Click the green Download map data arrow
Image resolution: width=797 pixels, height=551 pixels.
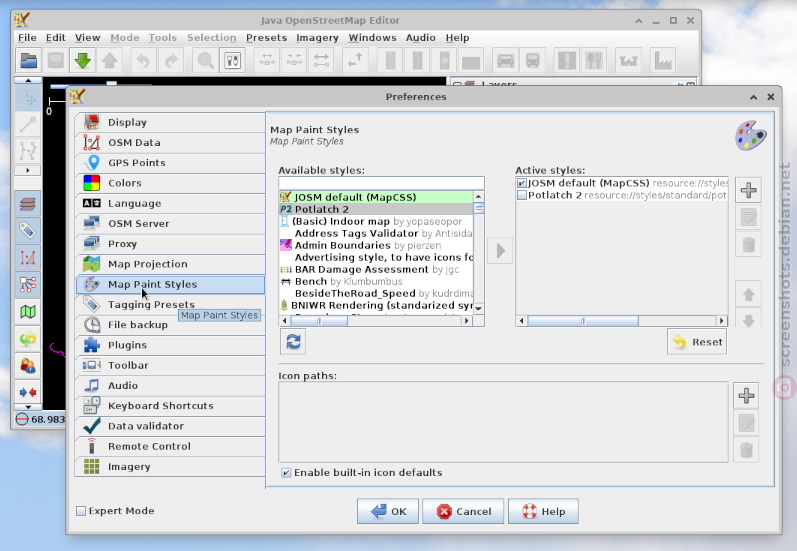coord(82,61)
